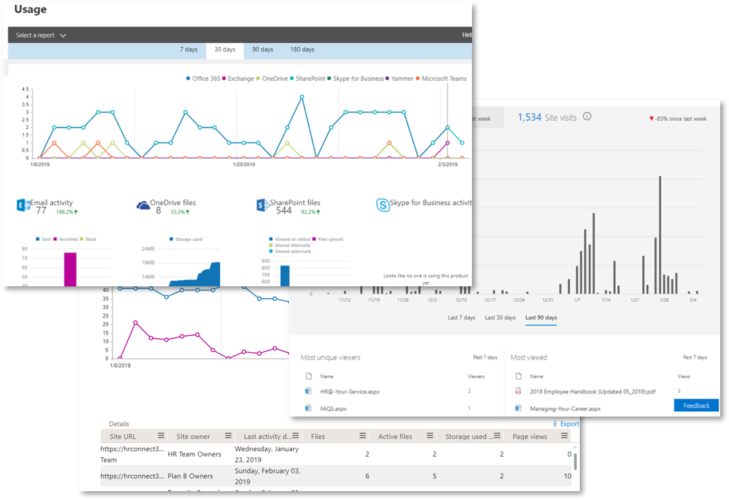Click the PDF icon beside Employee Handbook
This screenshot has height=500, width=729.
(x=518, y=391)
